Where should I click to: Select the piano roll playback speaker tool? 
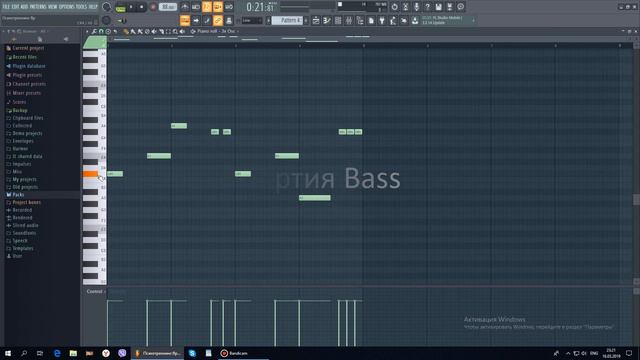(x=182, y=31)
